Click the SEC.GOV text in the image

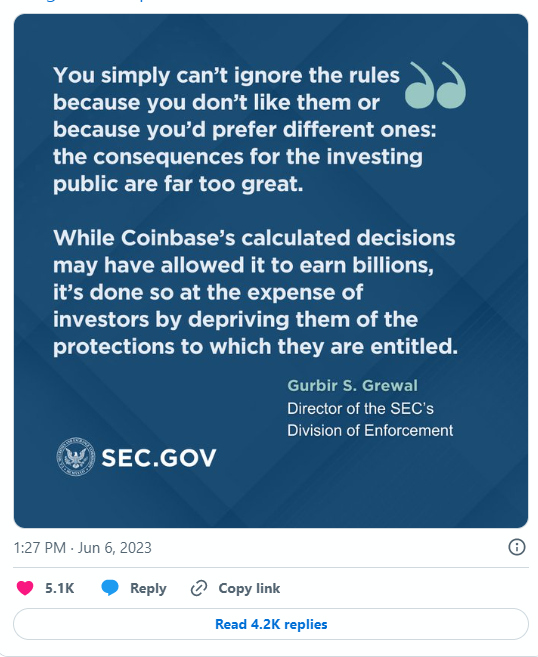159,458
